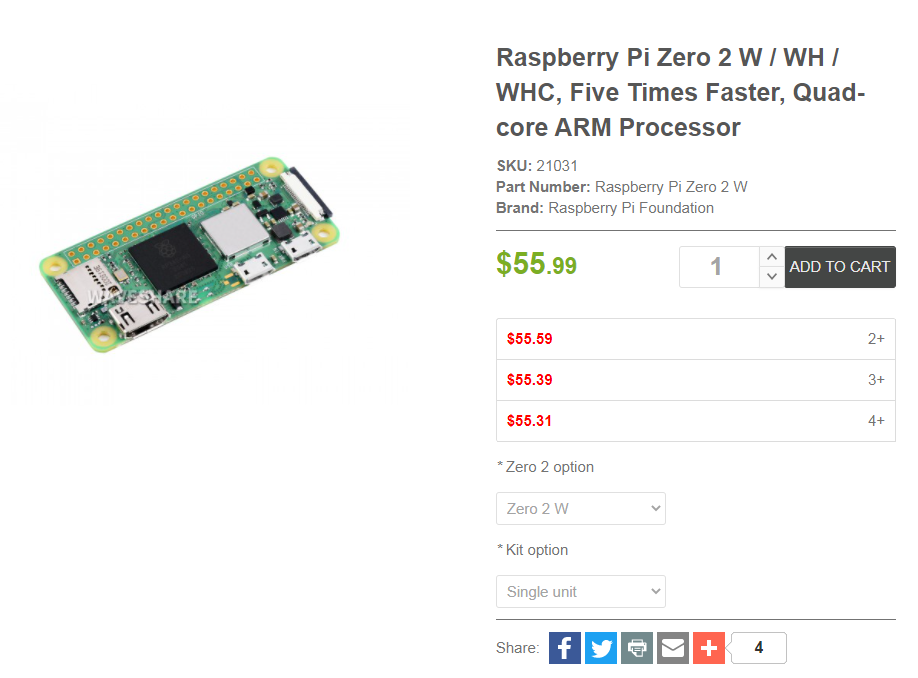Focus the quantity input field

pos(718,267)
